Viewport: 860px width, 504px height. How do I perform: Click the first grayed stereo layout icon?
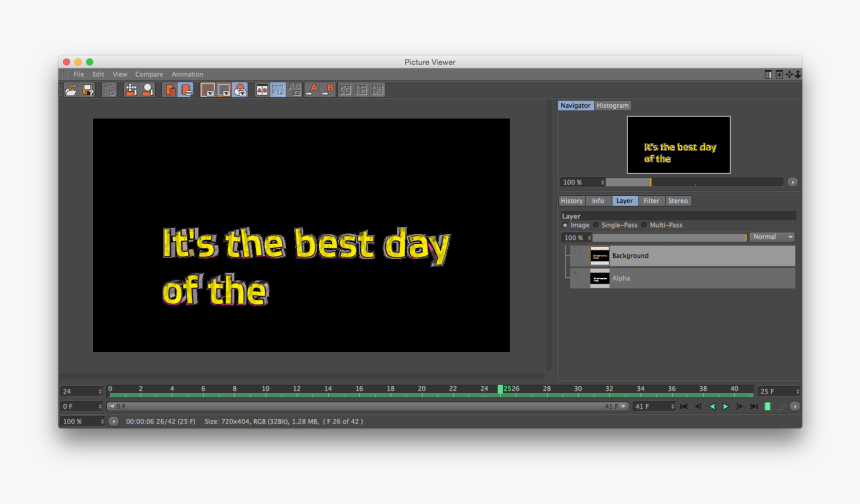(x=344, y=90)
